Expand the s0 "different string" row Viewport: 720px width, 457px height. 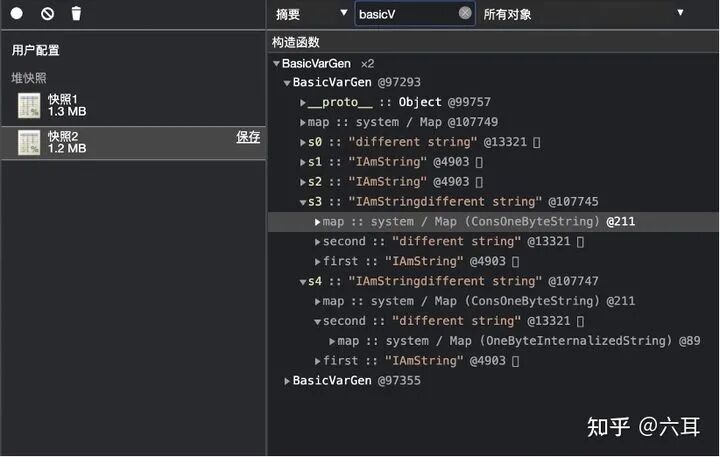click(303, 142)
